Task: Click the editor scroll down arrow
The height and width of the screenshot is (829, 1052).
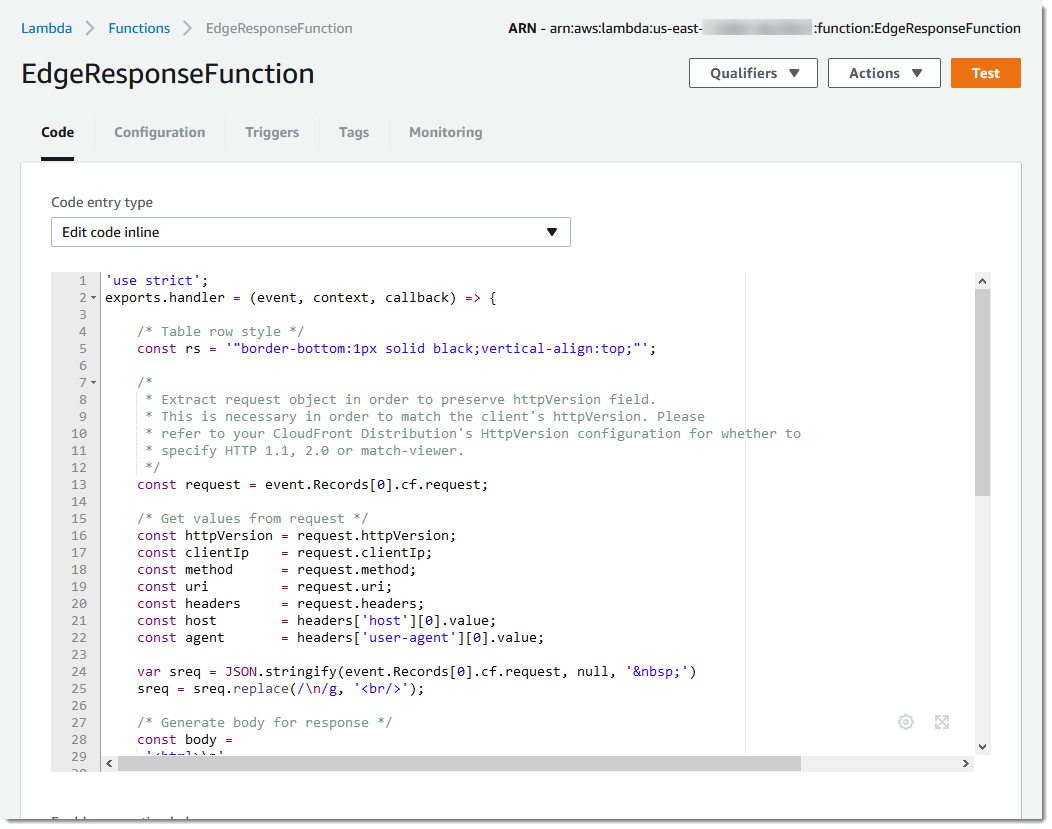Action: point(982,747)
